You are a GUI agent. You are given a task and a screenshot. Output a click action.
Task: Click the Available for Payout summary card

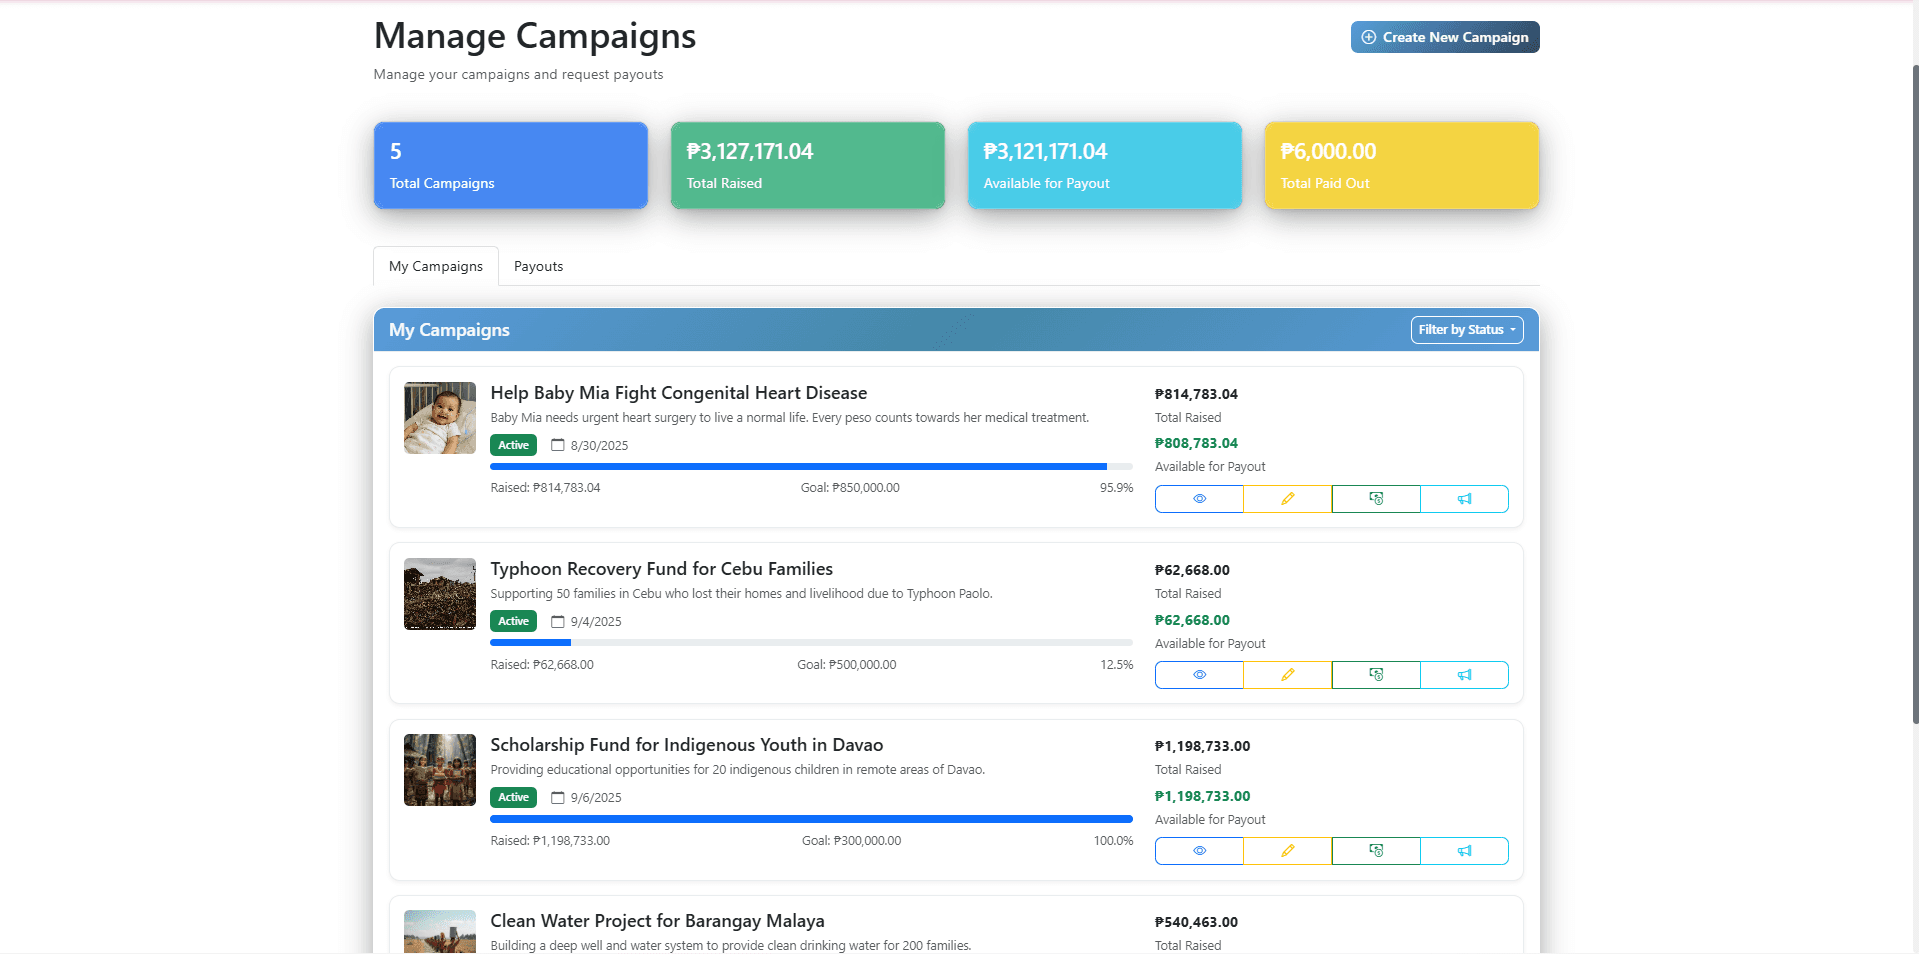click(1105, 165)
